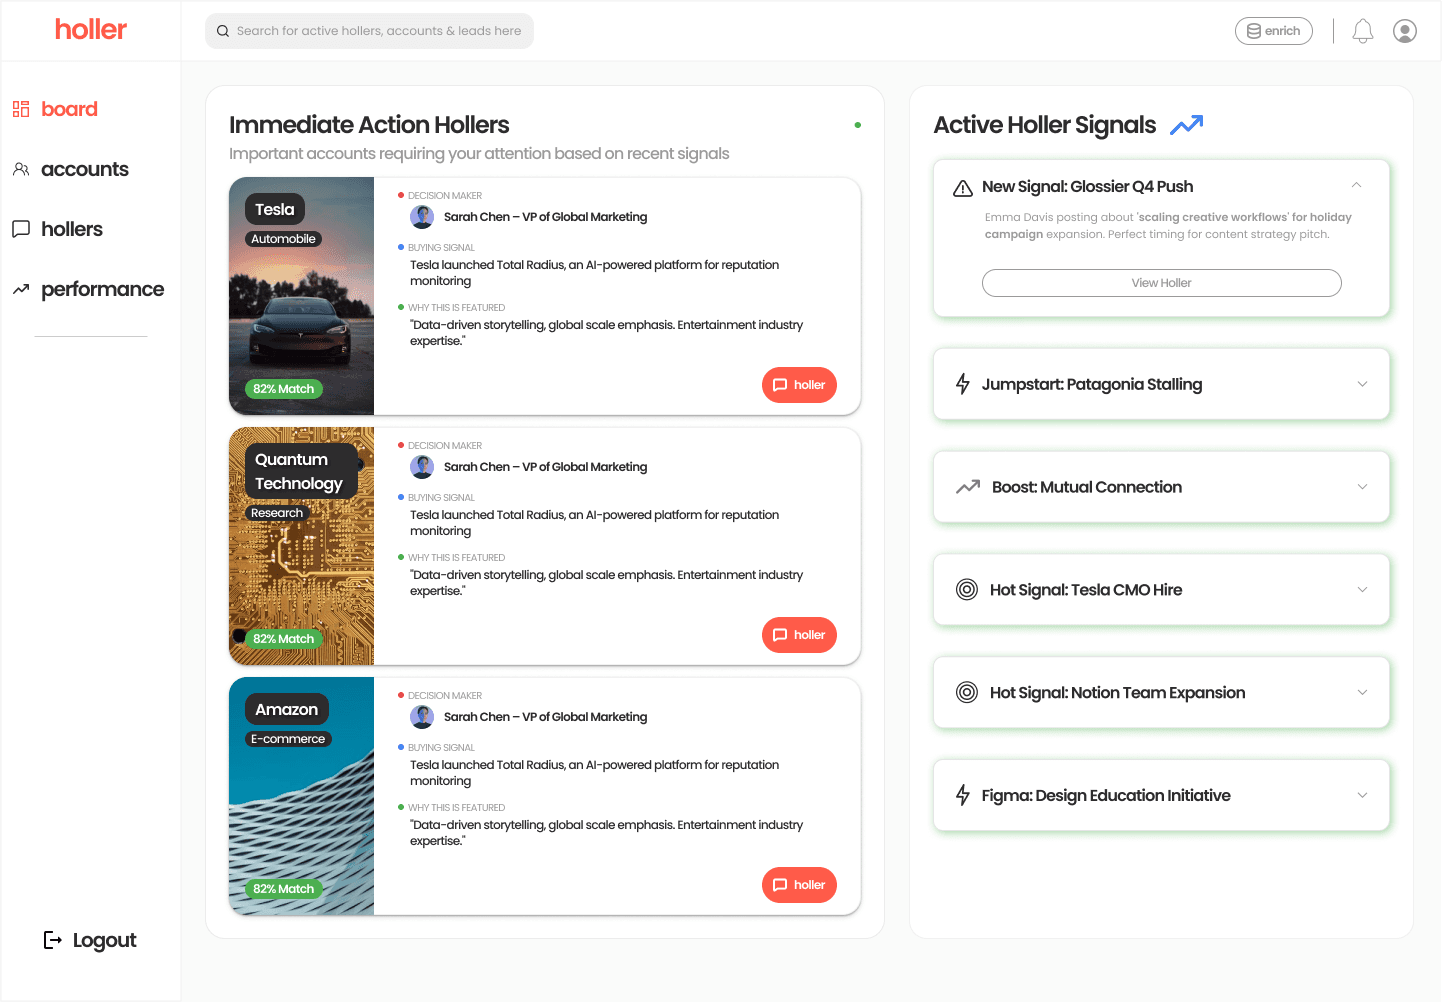Click the hollers chat bubble icon
The width and height of the screenshot is (1442, 1002).
pyautogui.click(x=21, y=229)
